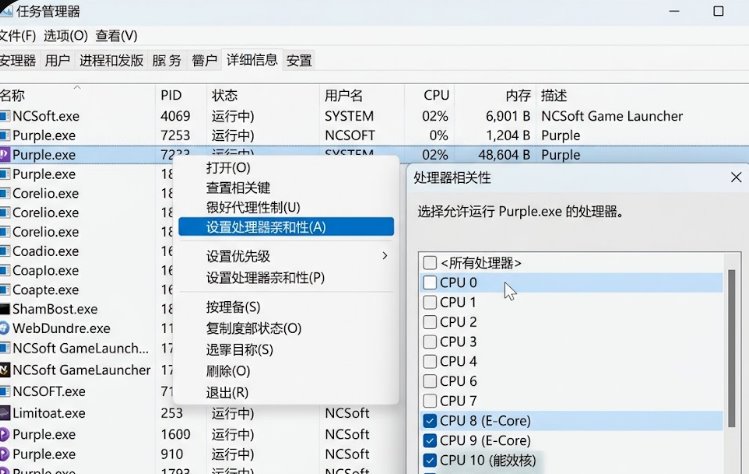749x474 pixels.
Task: Click the sort arrow above 名称 column
Action: 77,87
